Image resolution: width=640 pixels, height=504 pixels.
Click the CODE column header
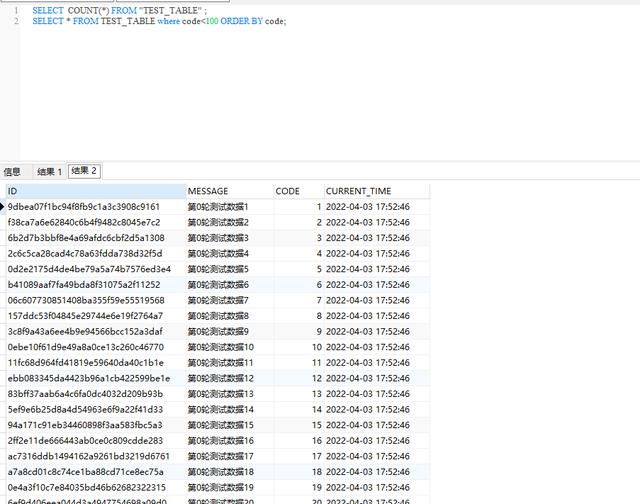[x=299, y=191]
